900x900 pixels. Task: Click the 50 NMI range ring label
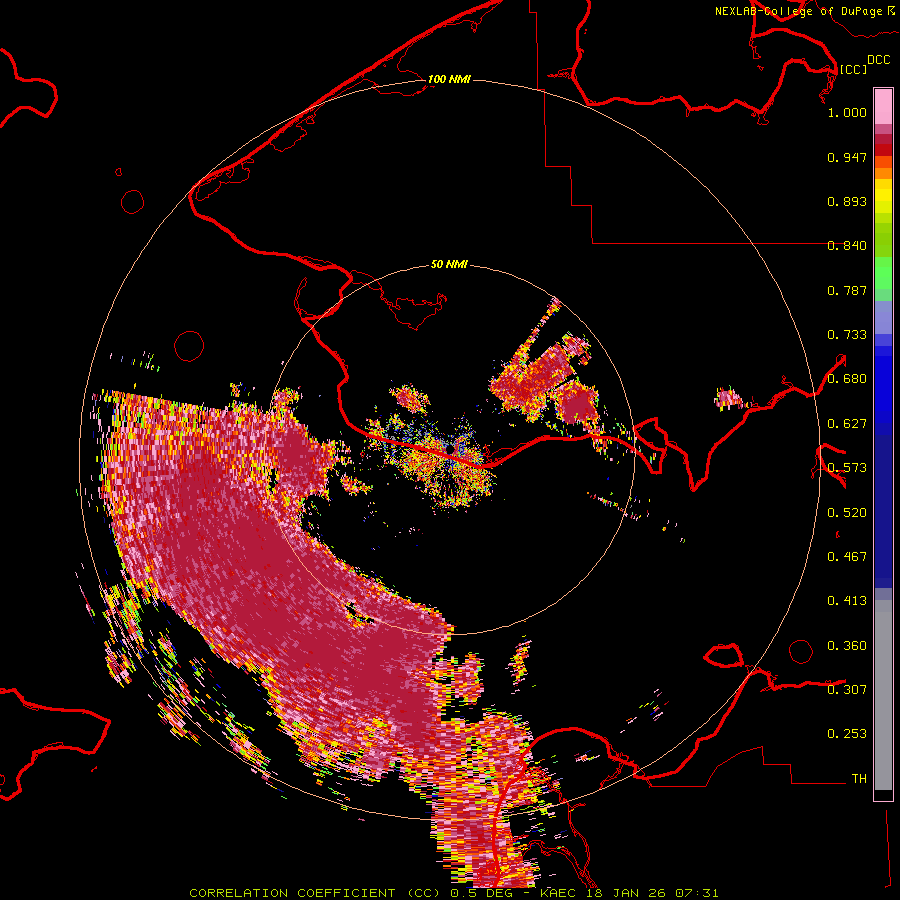point(449,265)
